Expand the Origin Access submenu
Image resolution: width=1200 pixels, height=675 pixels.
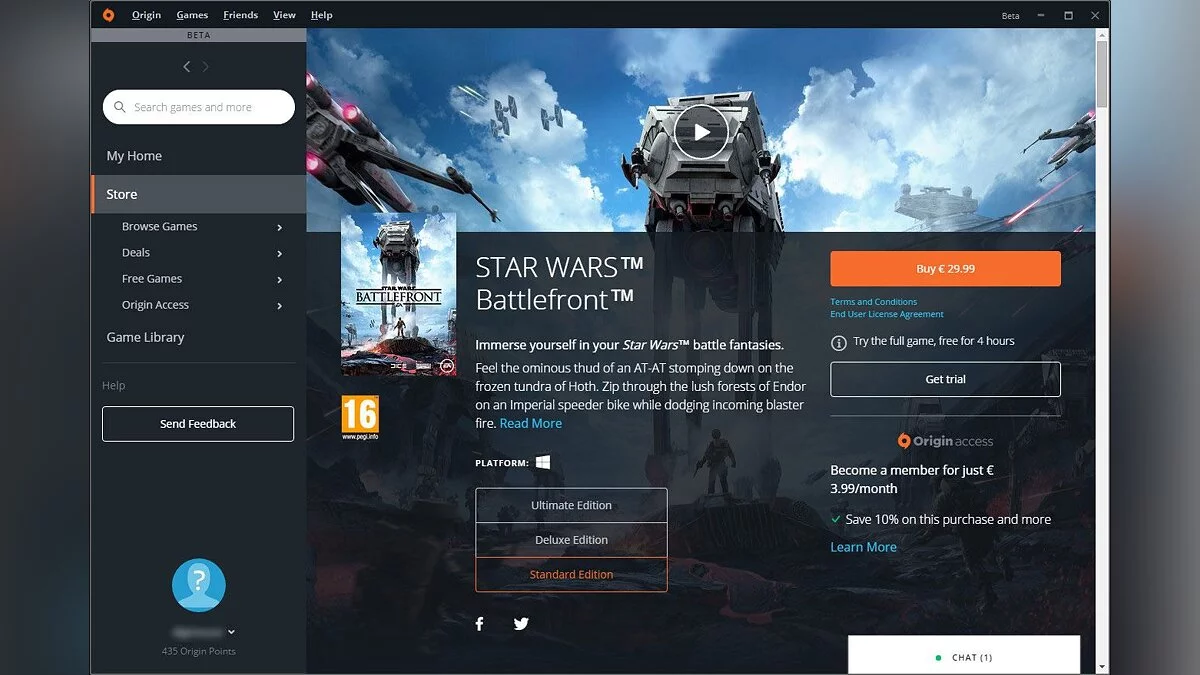[280, 305]
